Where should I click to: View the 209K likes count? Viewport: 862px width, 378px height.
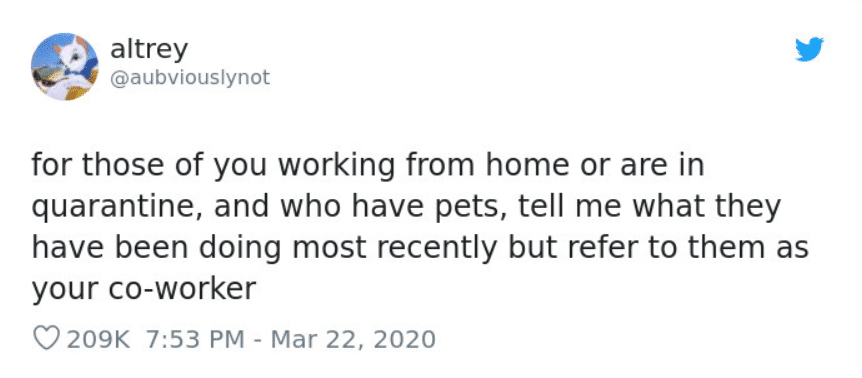click(x=98, y=339)
